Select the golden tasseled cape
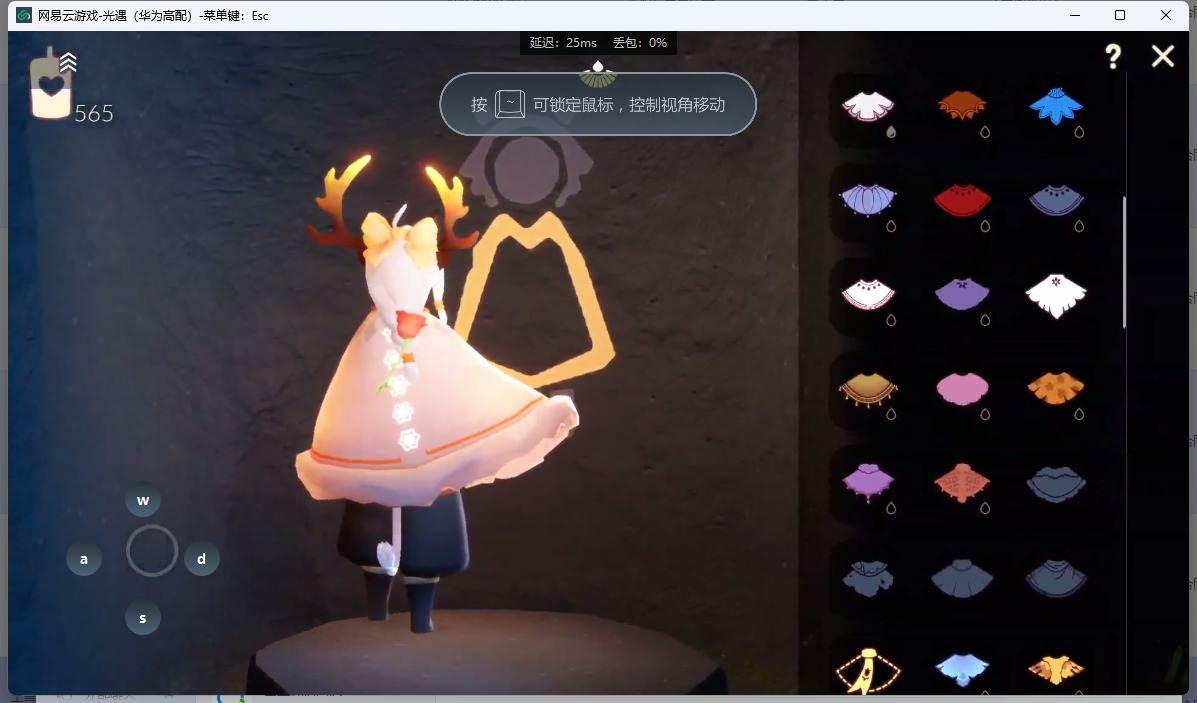This screenshot has width=1197, height=703. tap(868, 389)
